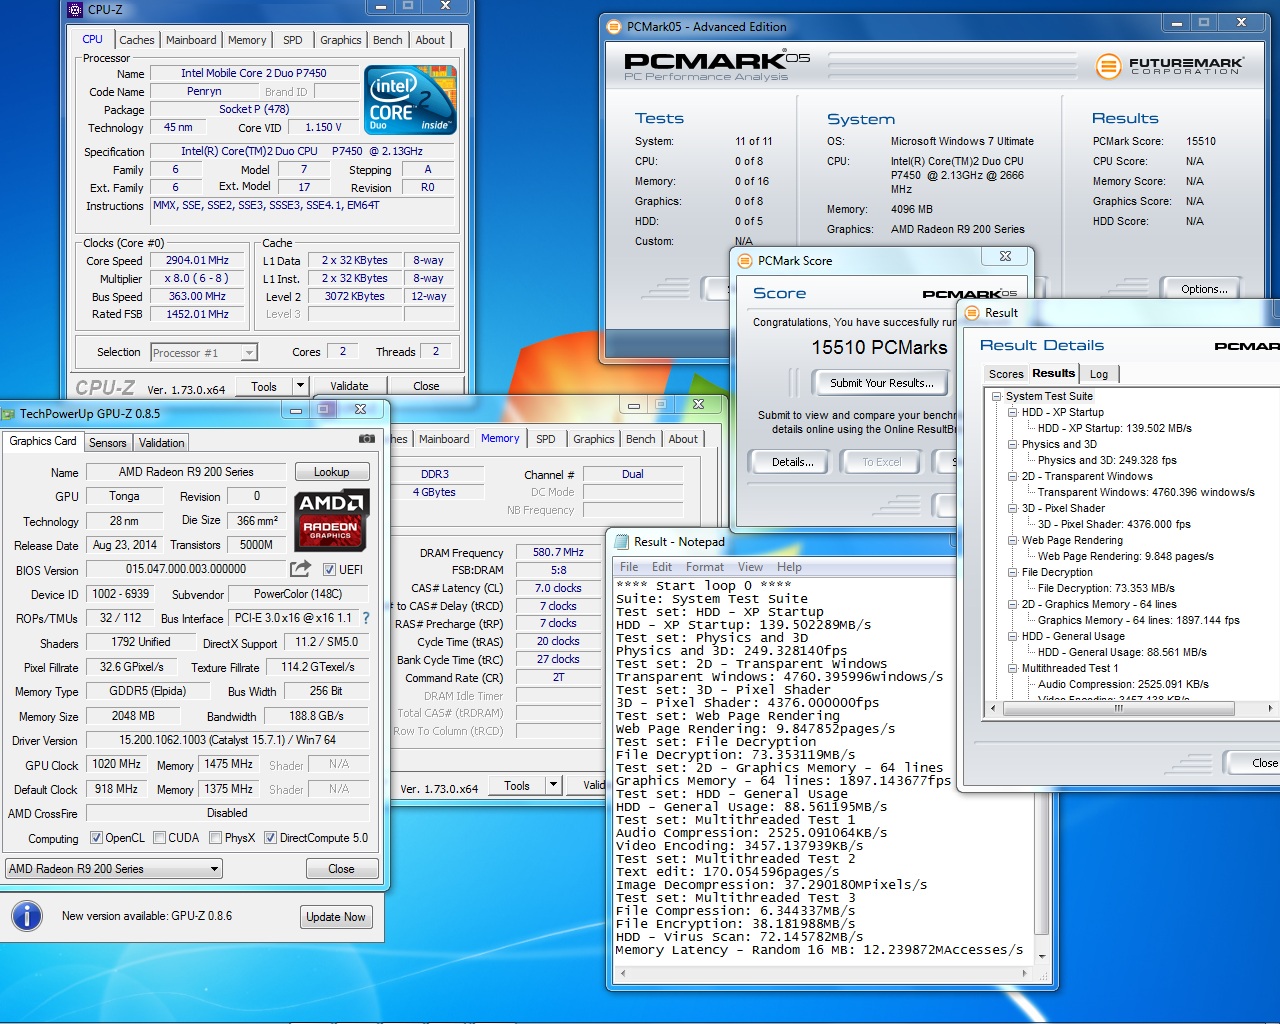Open the Bench tab in the CPU-Z CPU window

pos(387,40)
